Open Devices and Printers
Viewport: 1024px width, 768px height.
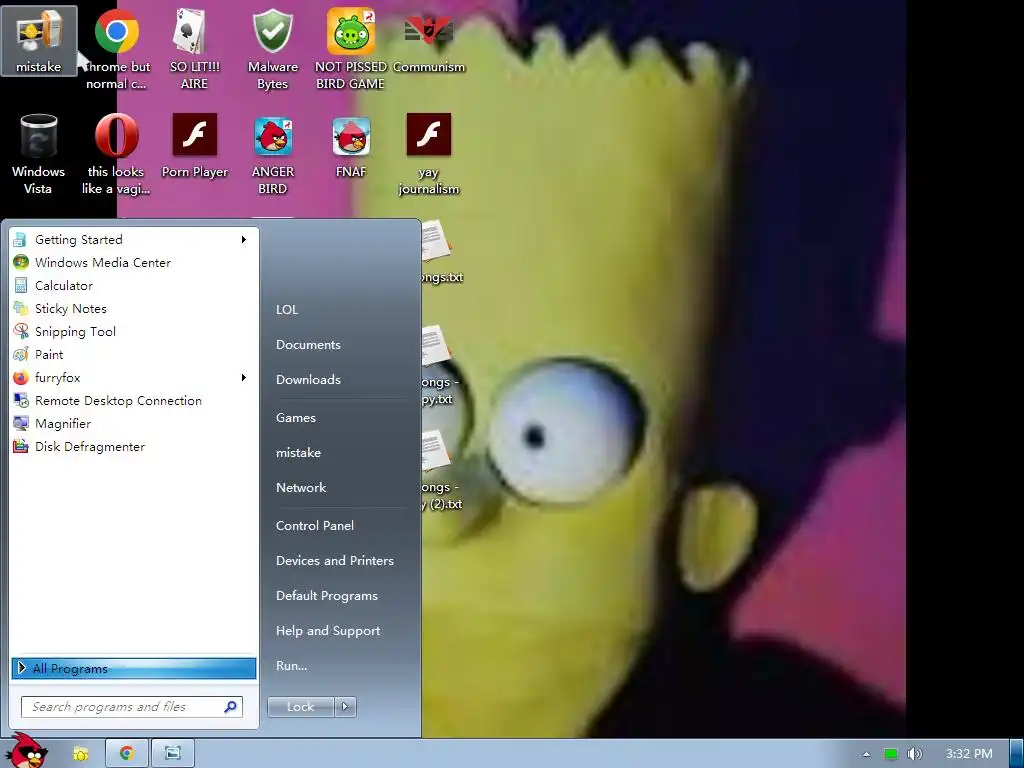click(335, 561)
